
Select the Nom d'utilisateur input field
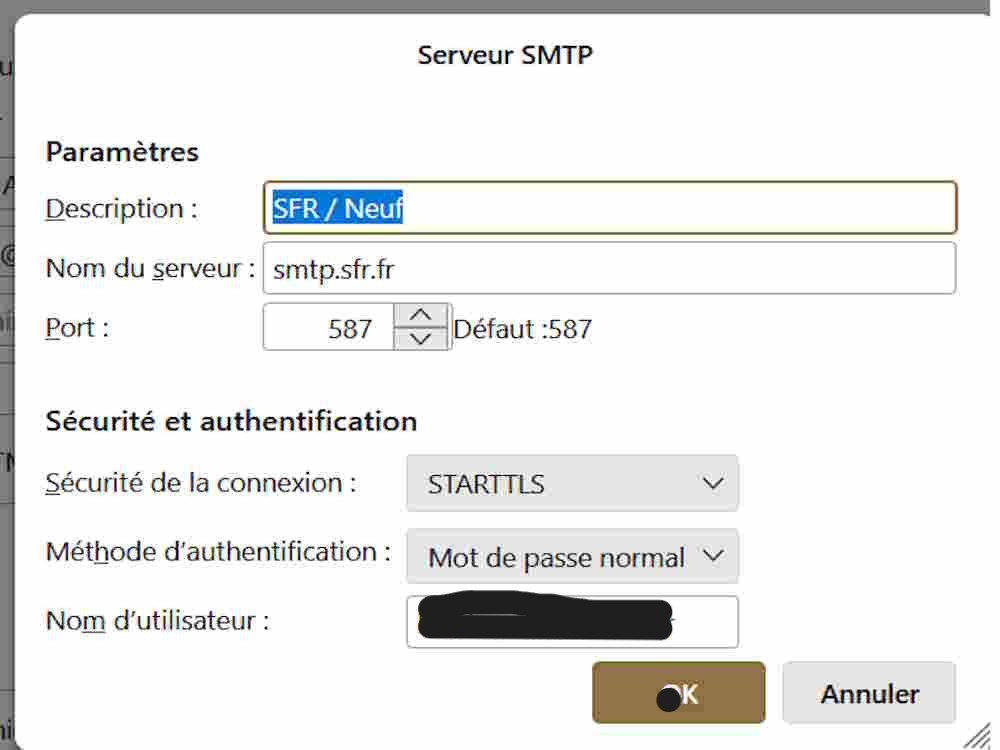tap(572, 622)
